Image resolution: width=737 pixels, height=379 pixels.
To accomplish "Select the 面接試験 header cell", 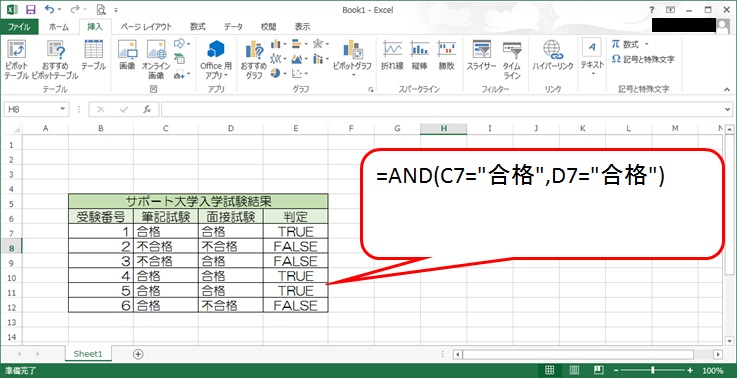I will pyautogui.click(x=230, y=216).
